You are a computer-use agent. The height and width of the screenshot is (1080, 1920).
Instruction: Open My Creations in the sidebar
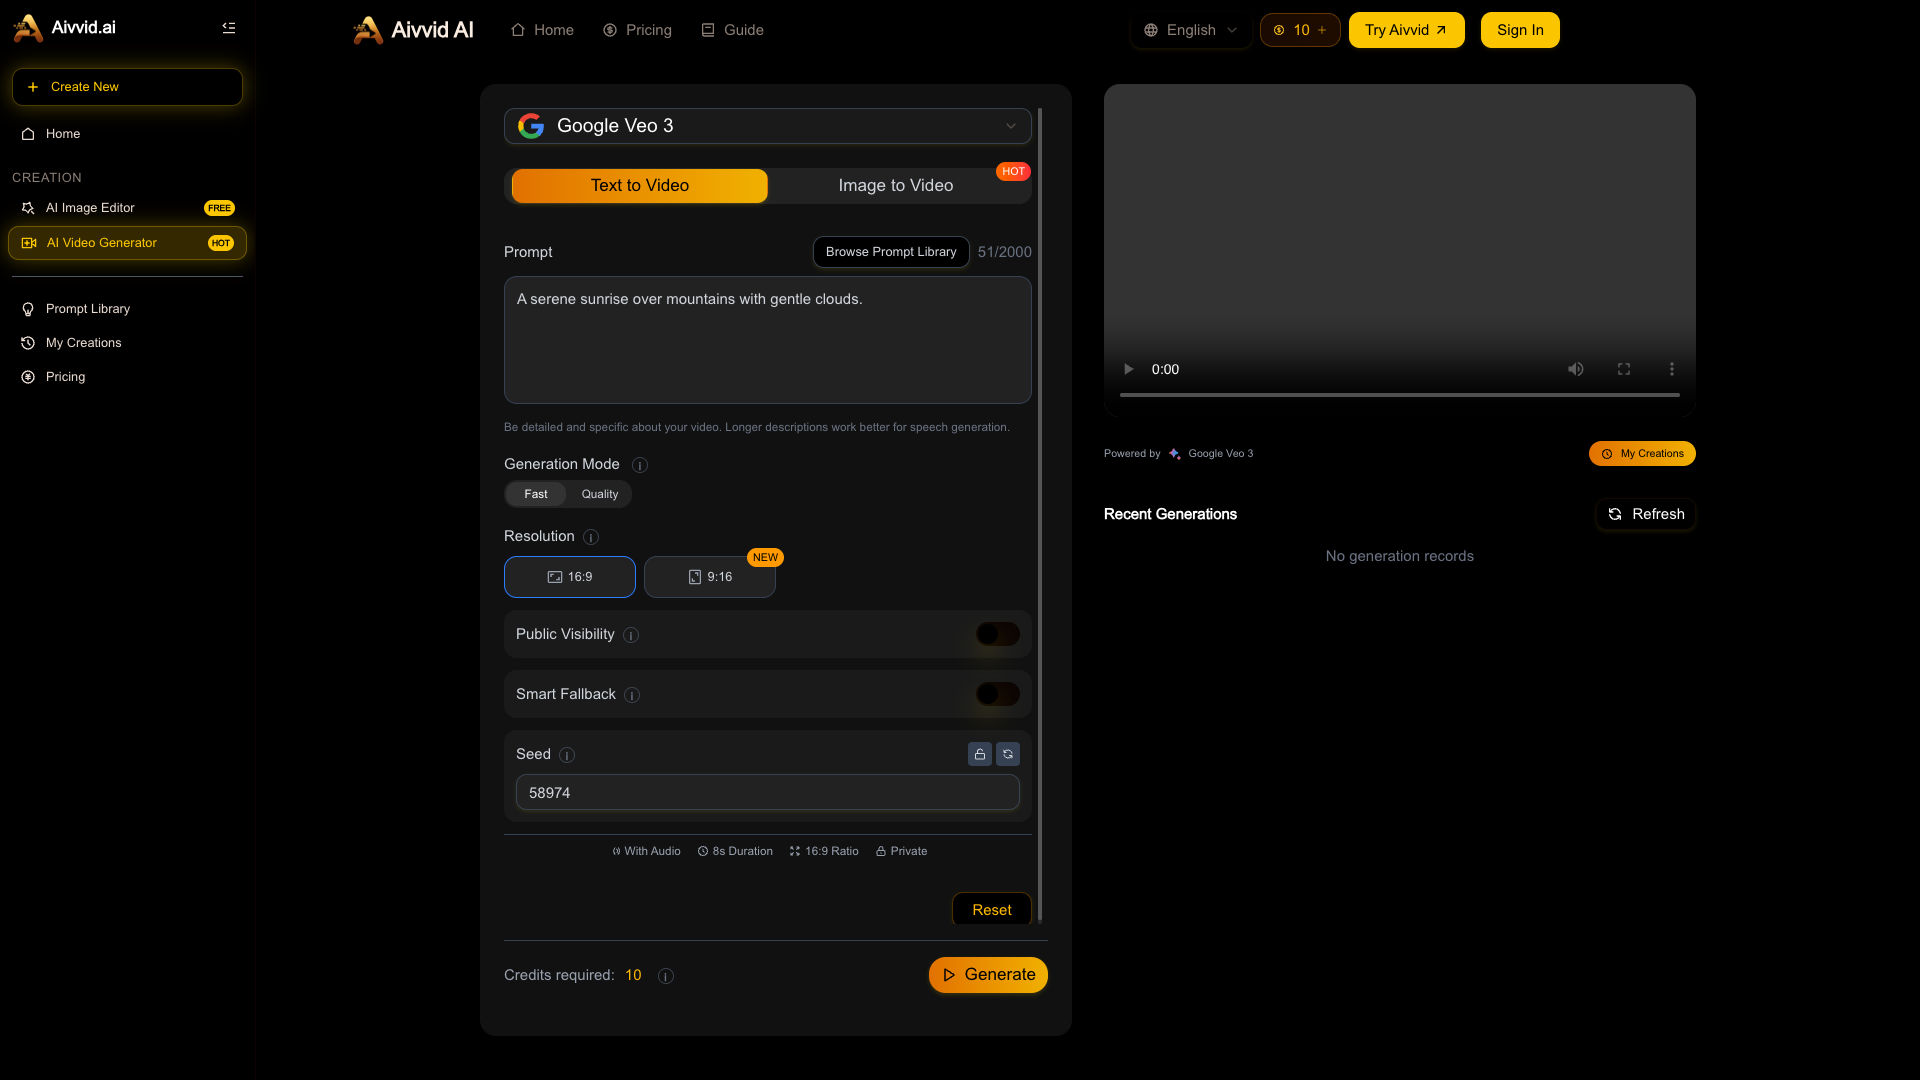tap(127, 343)
